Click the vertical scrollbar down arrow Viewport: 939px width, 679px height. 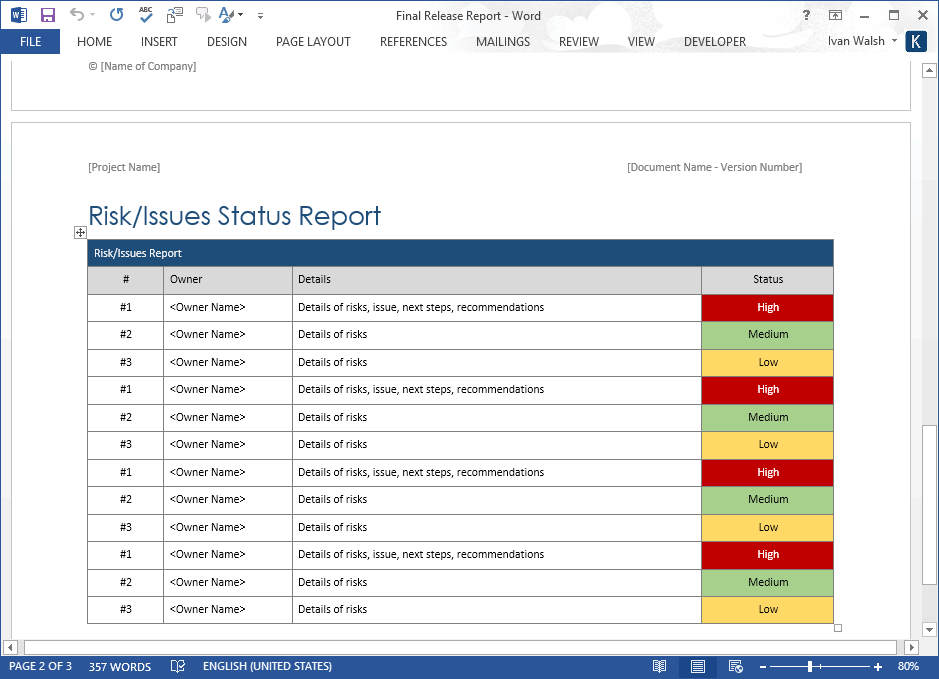[x=929, y=629]
